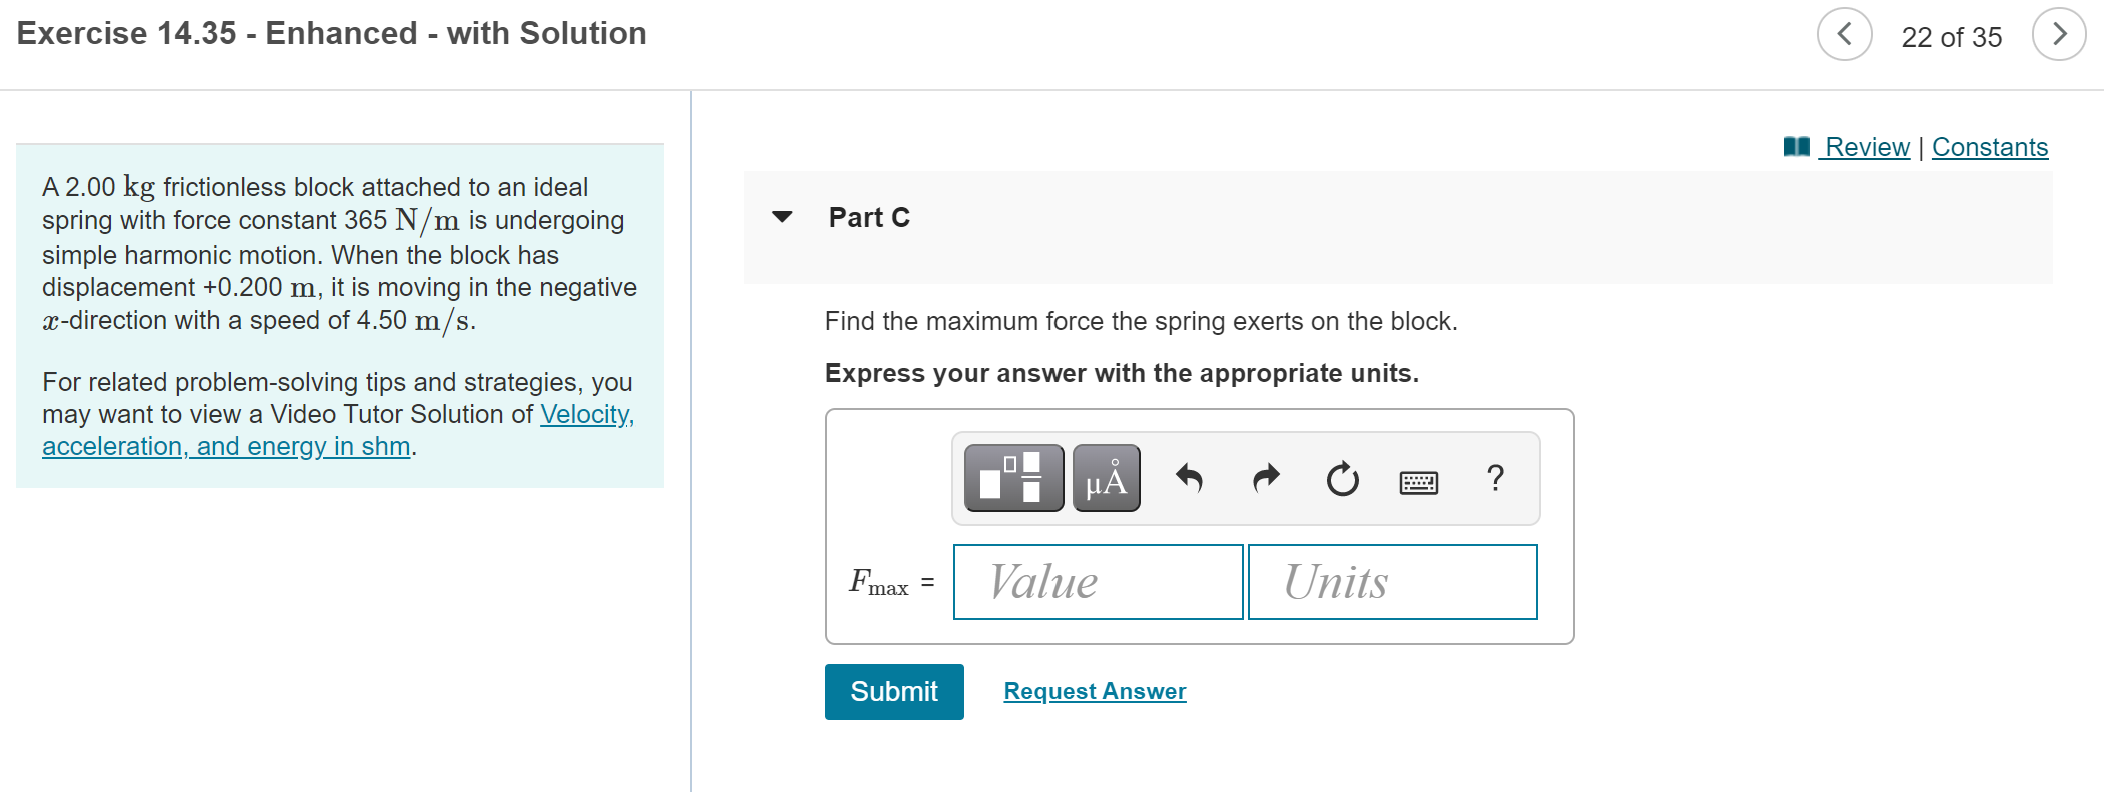Select the Part C section header
Image resolution: width=2104 pixels, height=792 pixels.
pos(869,217)
